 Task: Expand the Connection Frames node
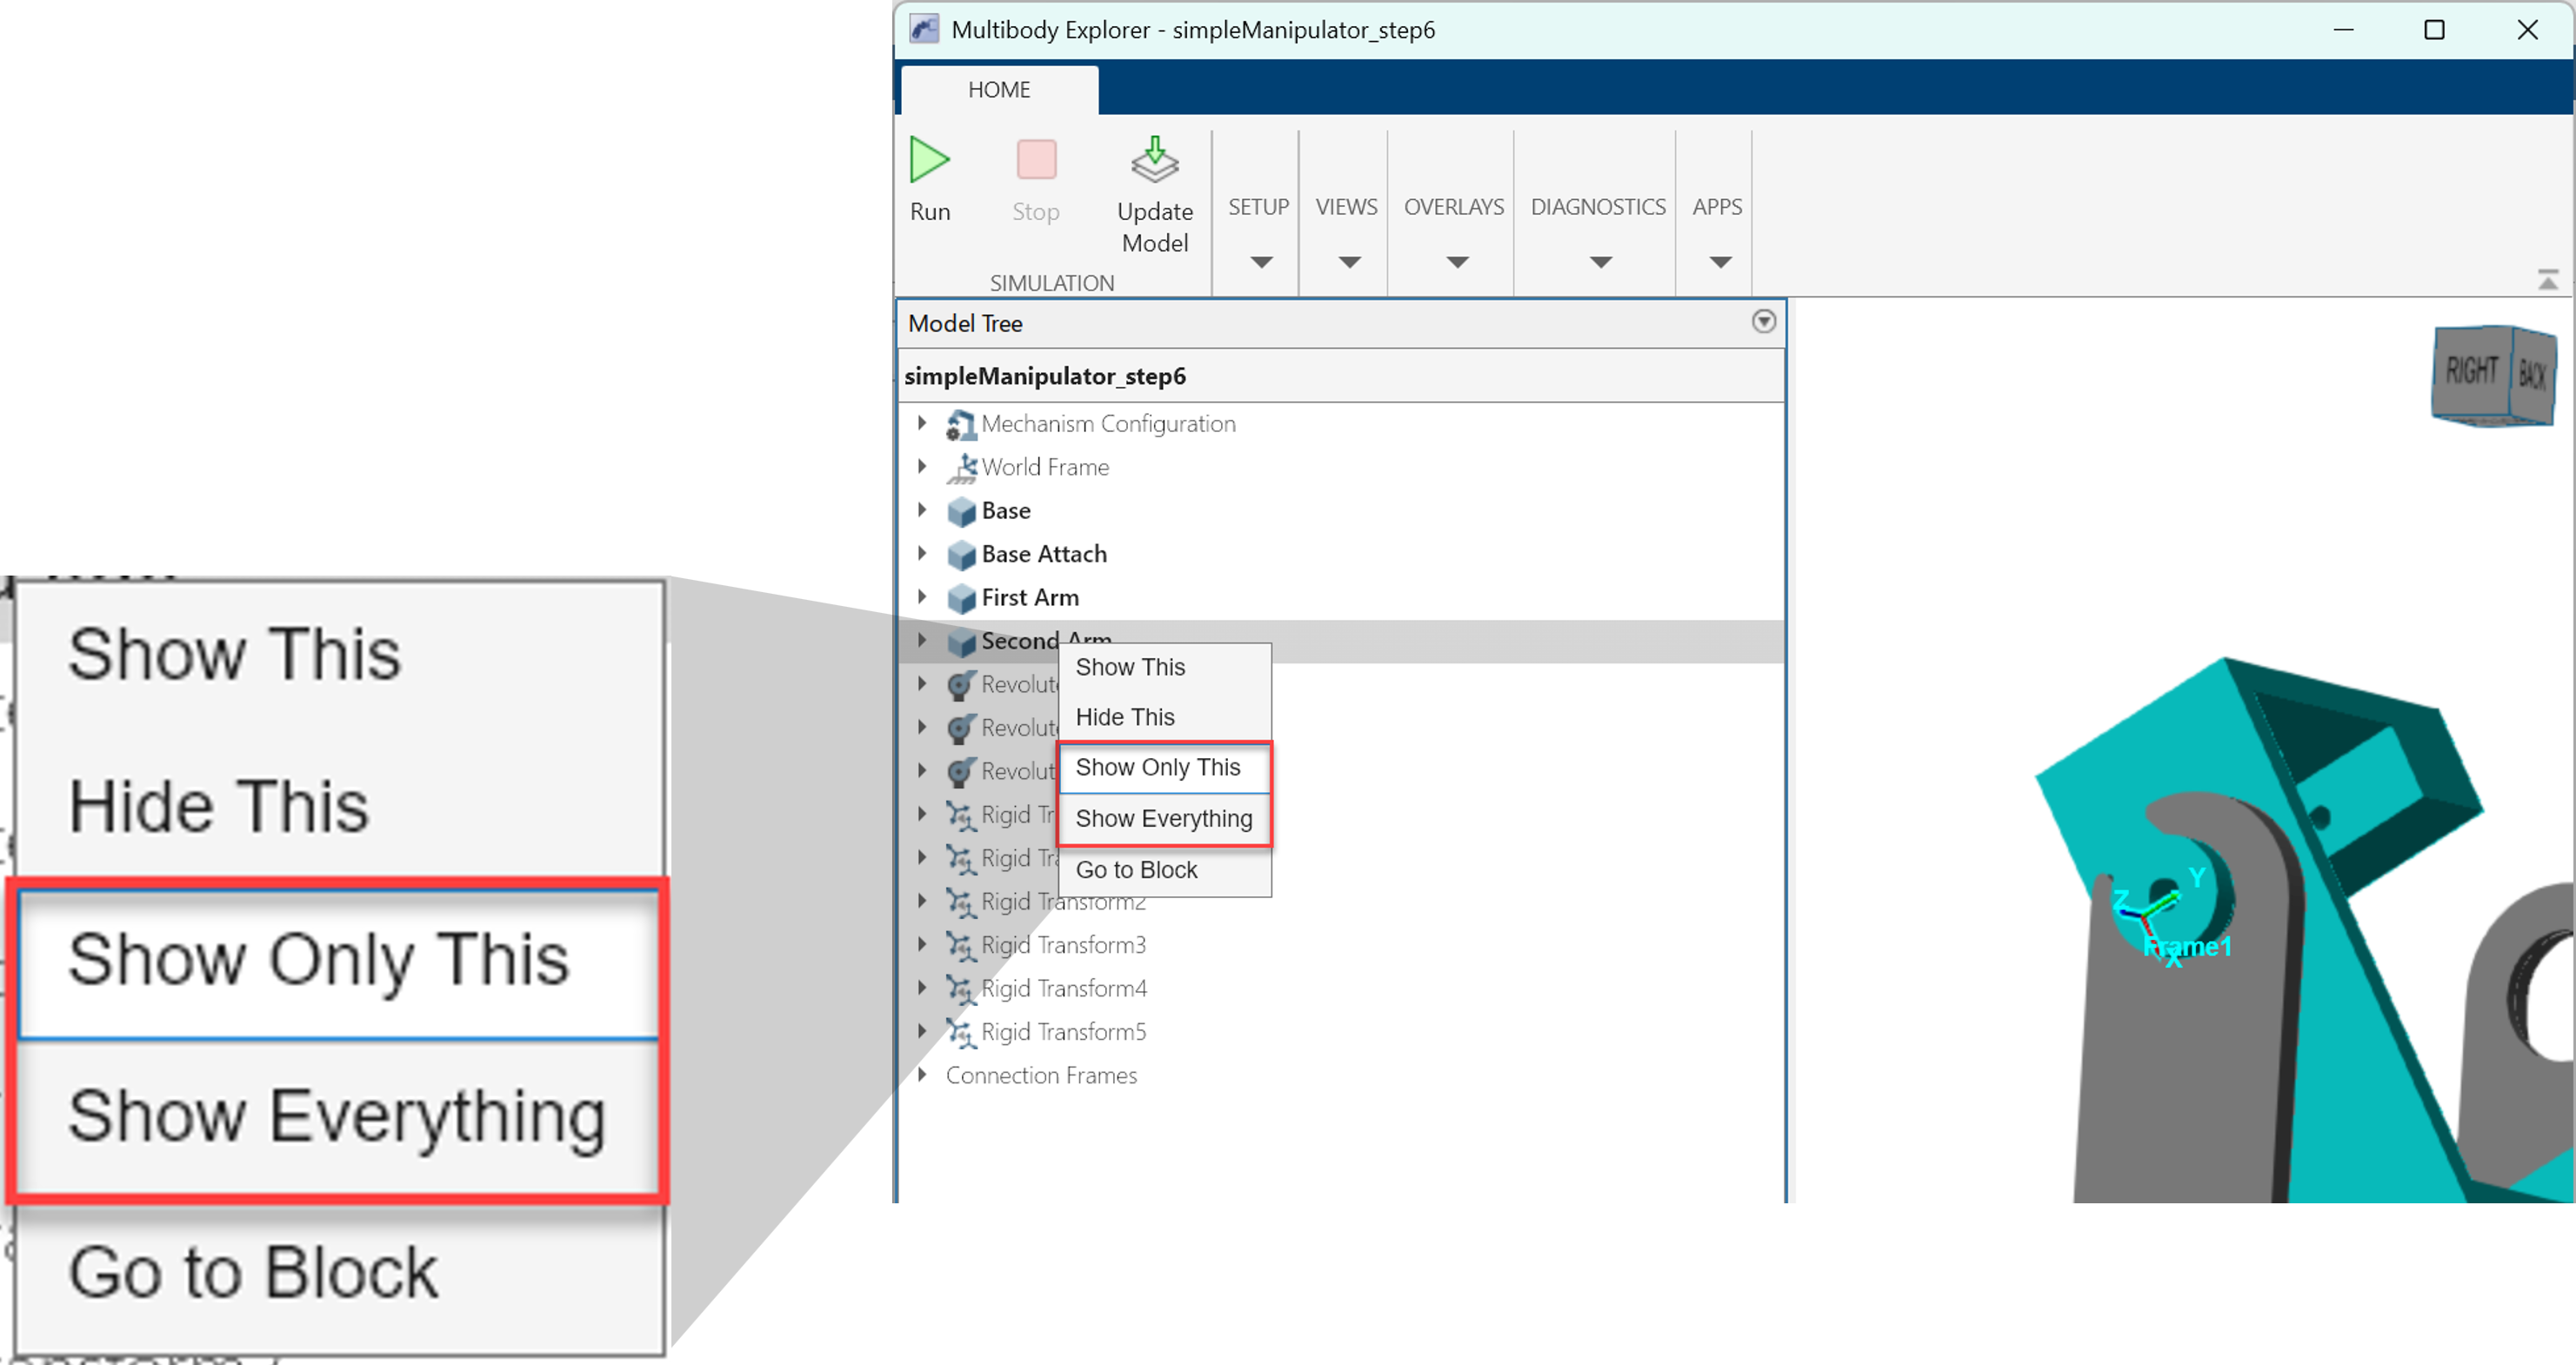pyautogui.click(x=922, y=1075)
